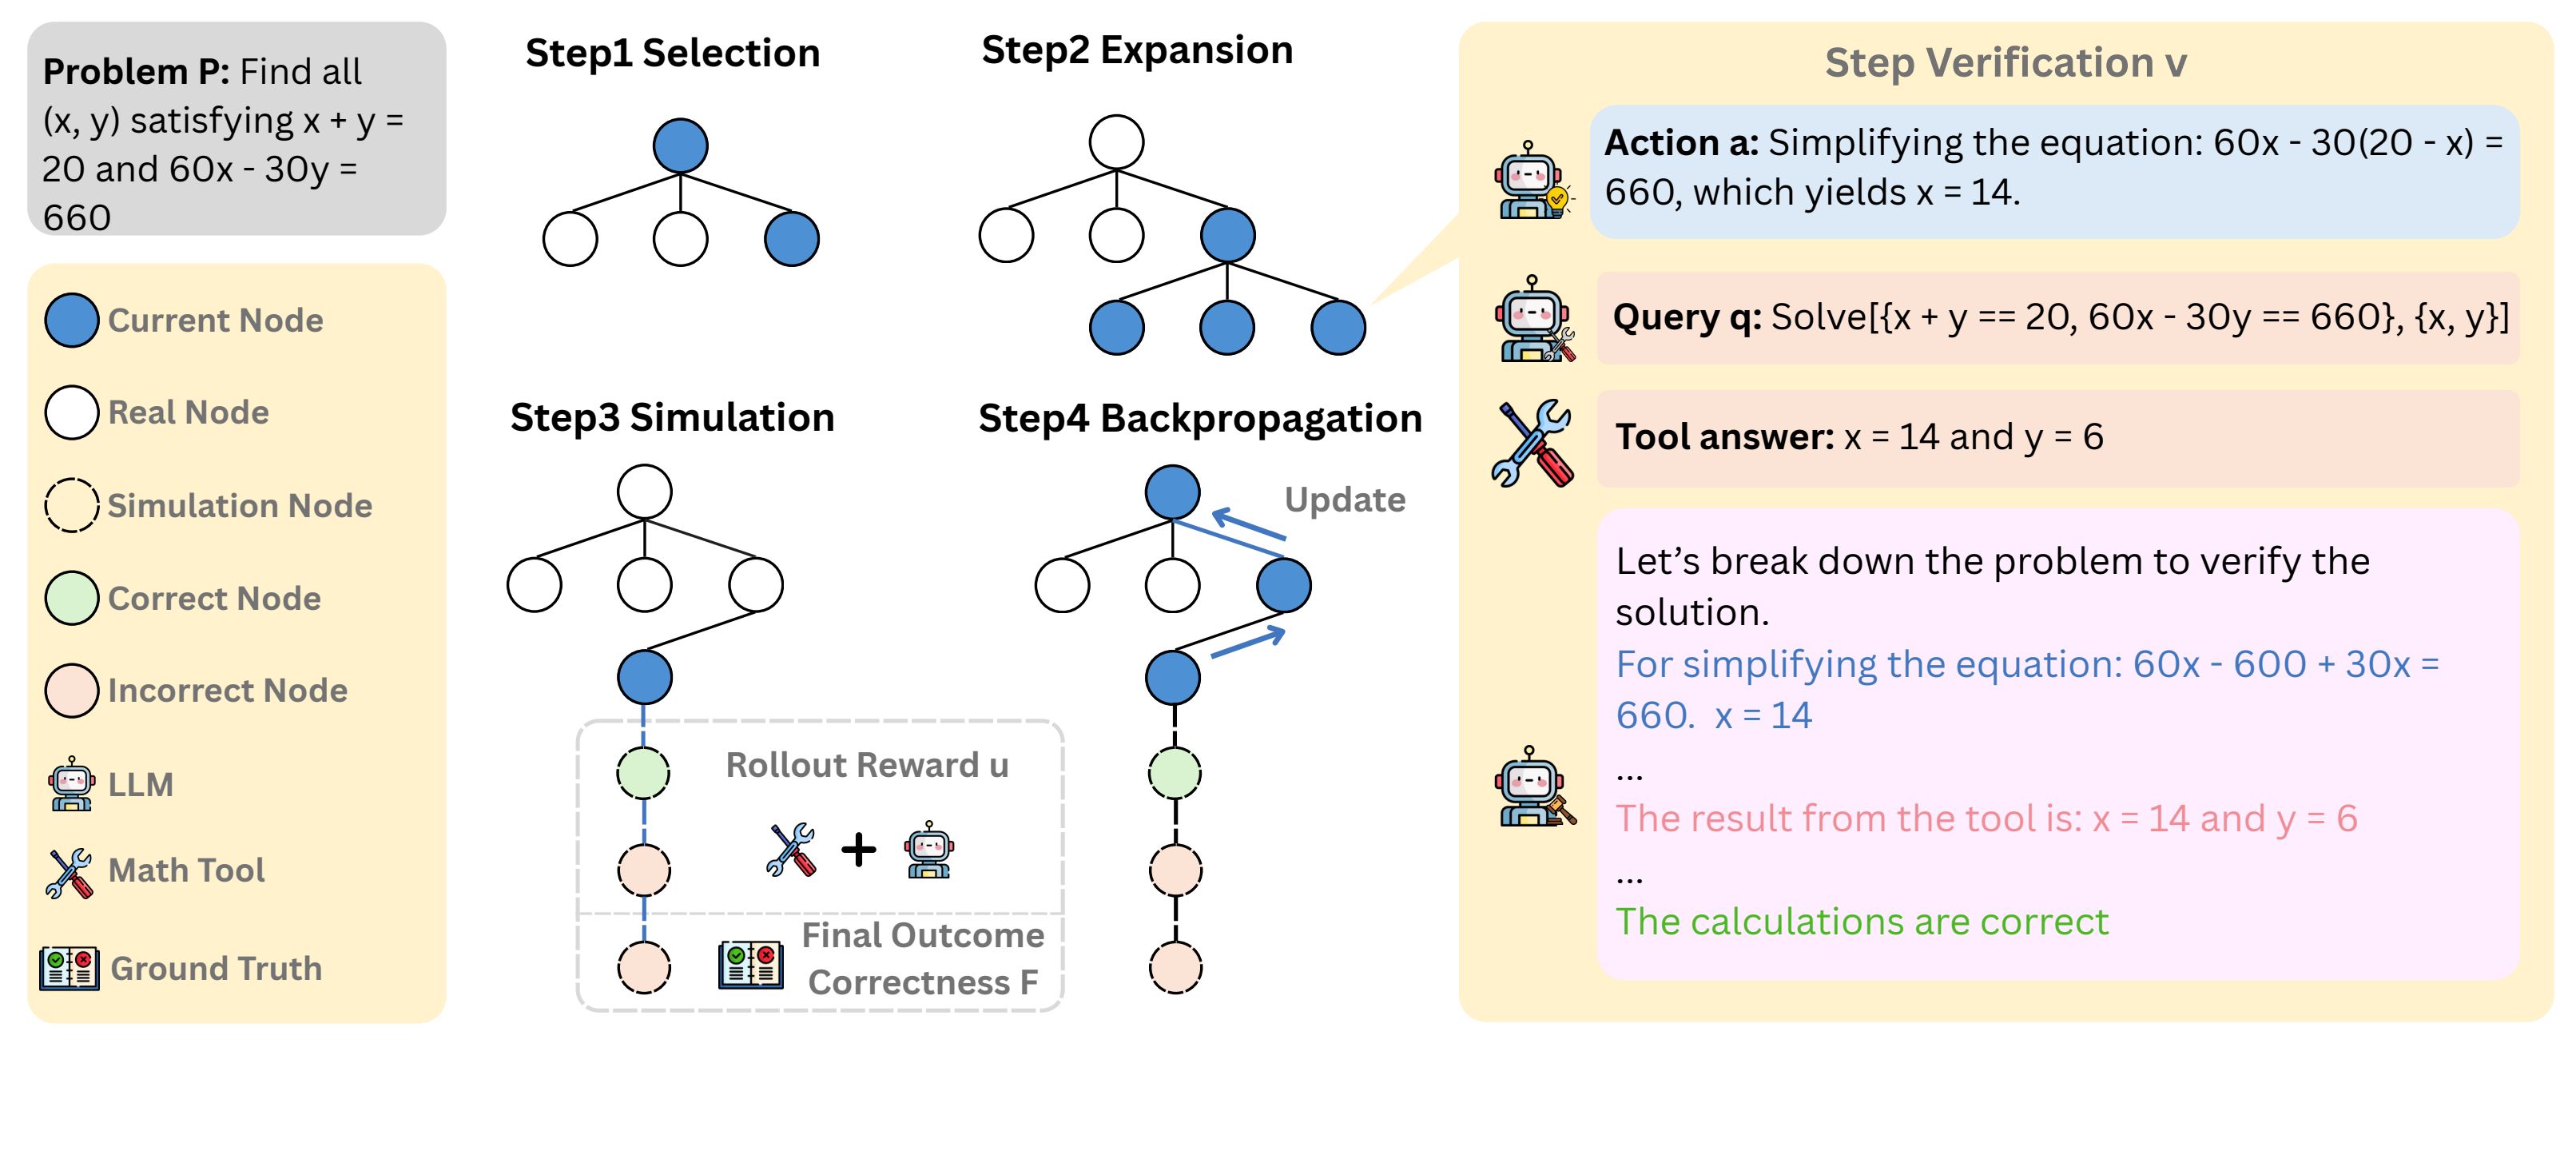Select the Step4 Backpropagation heading
This screenshot has width=2576, height=1151.
click(1199, 418)
